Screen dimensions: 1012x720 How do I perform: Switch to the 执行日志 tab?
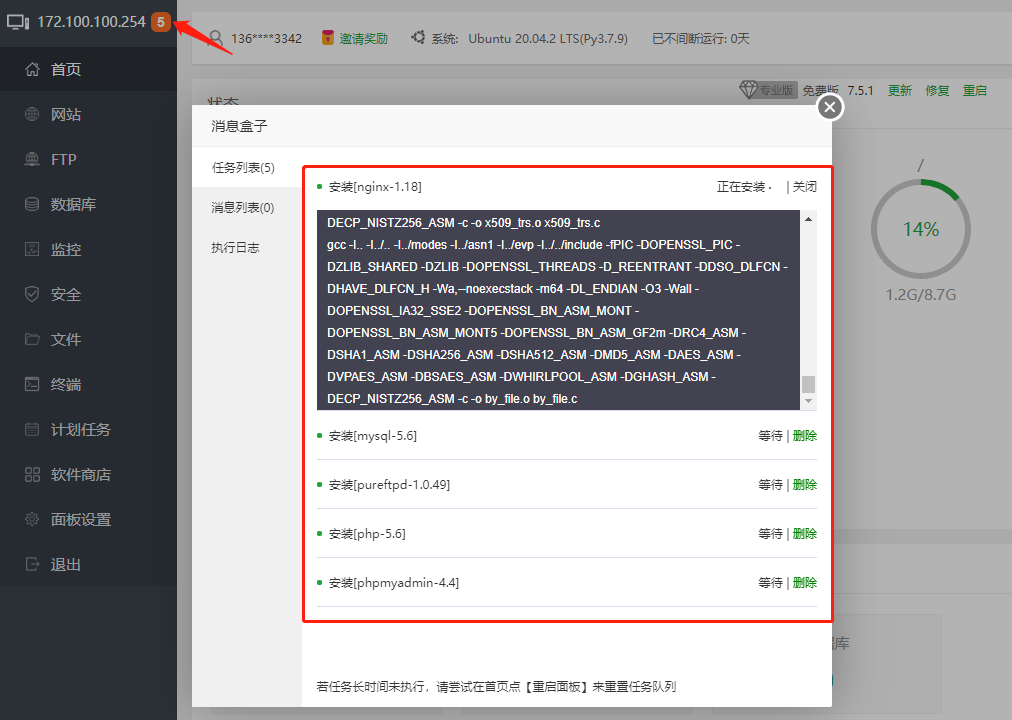(x=235, y=247)
